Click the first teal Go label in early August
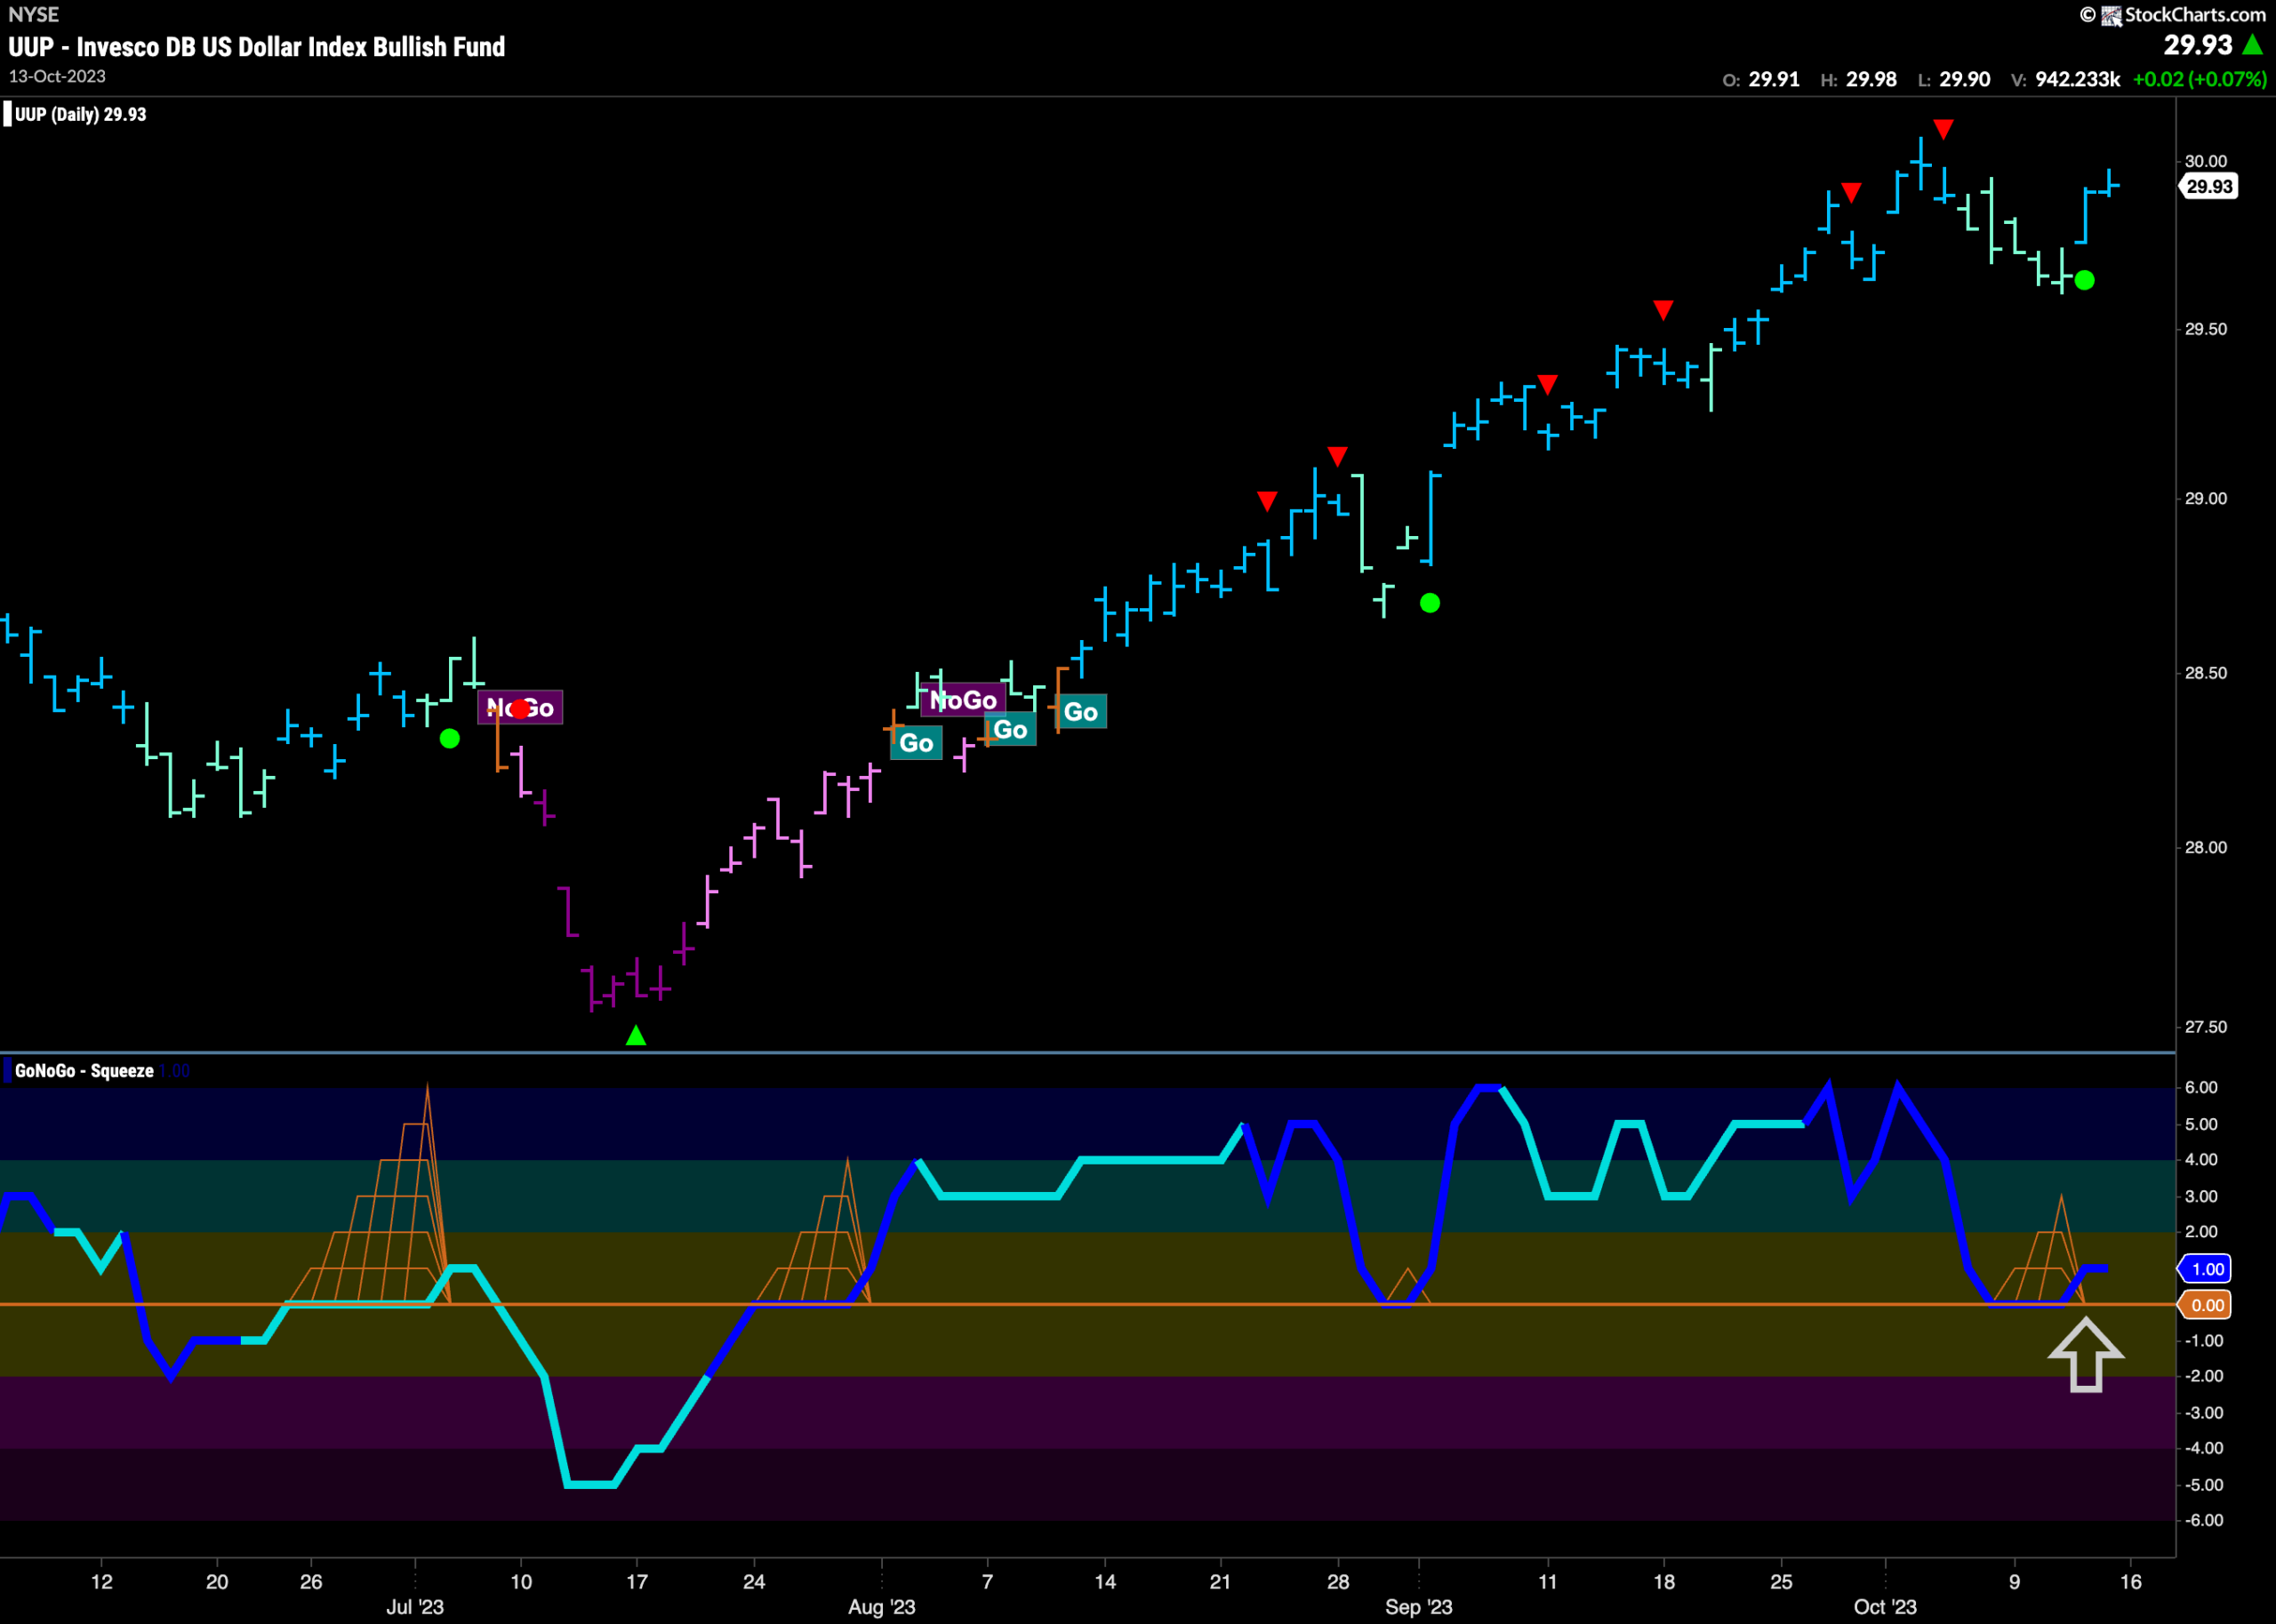Image resolution: width=2276 pixels, height=1624 pixels. point(916,743)
